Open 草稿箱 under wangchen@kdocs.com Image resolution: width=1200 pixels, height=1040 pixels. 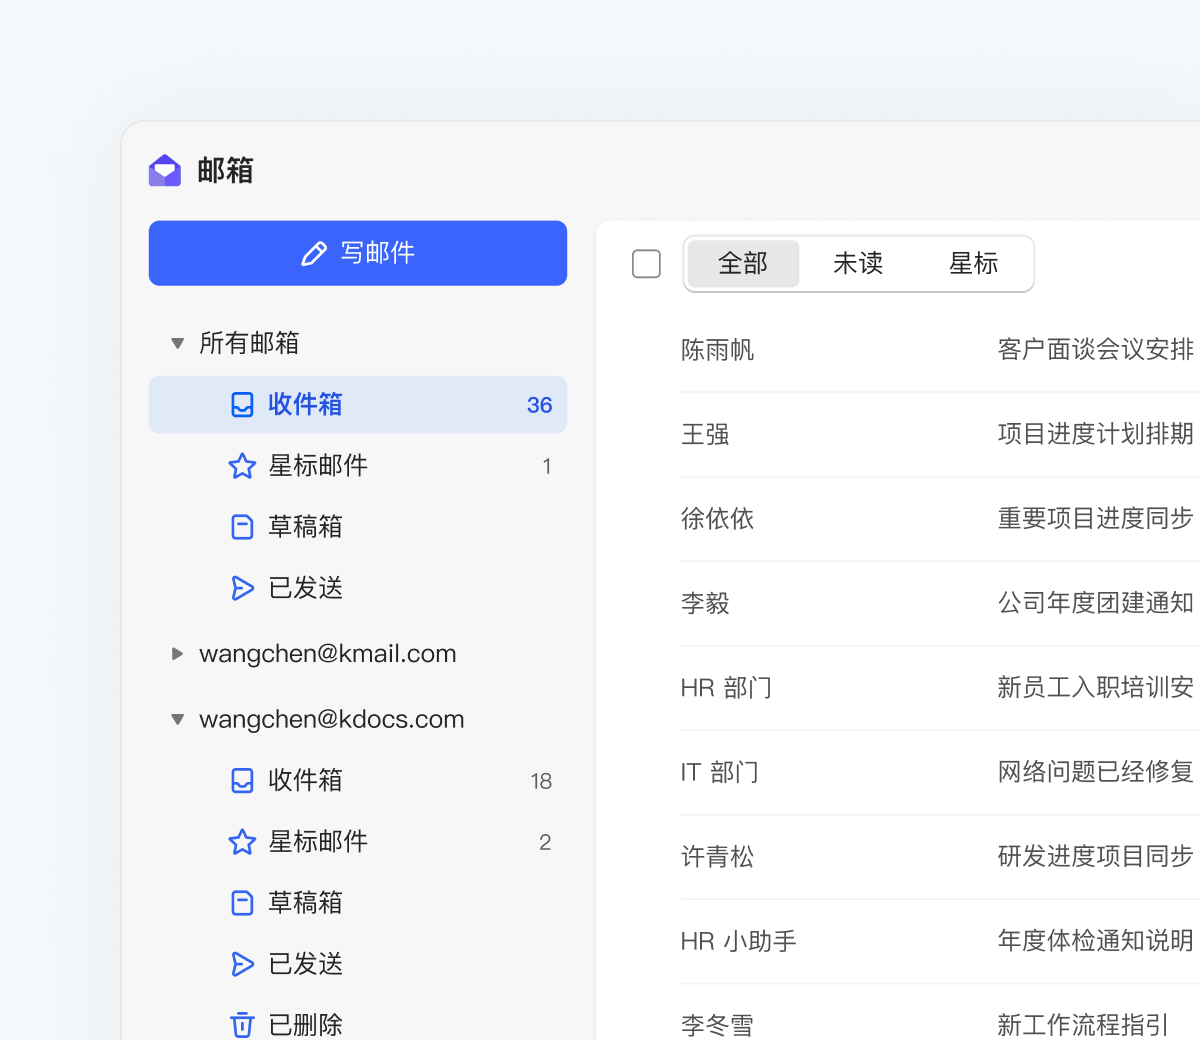coord(358,903)
